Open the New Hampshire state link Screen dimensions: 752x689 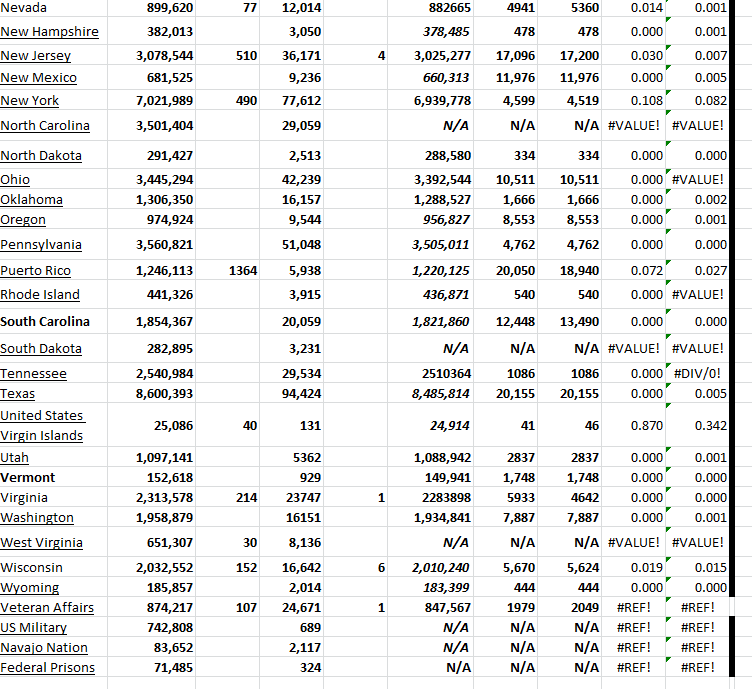(x=49, y=32)
